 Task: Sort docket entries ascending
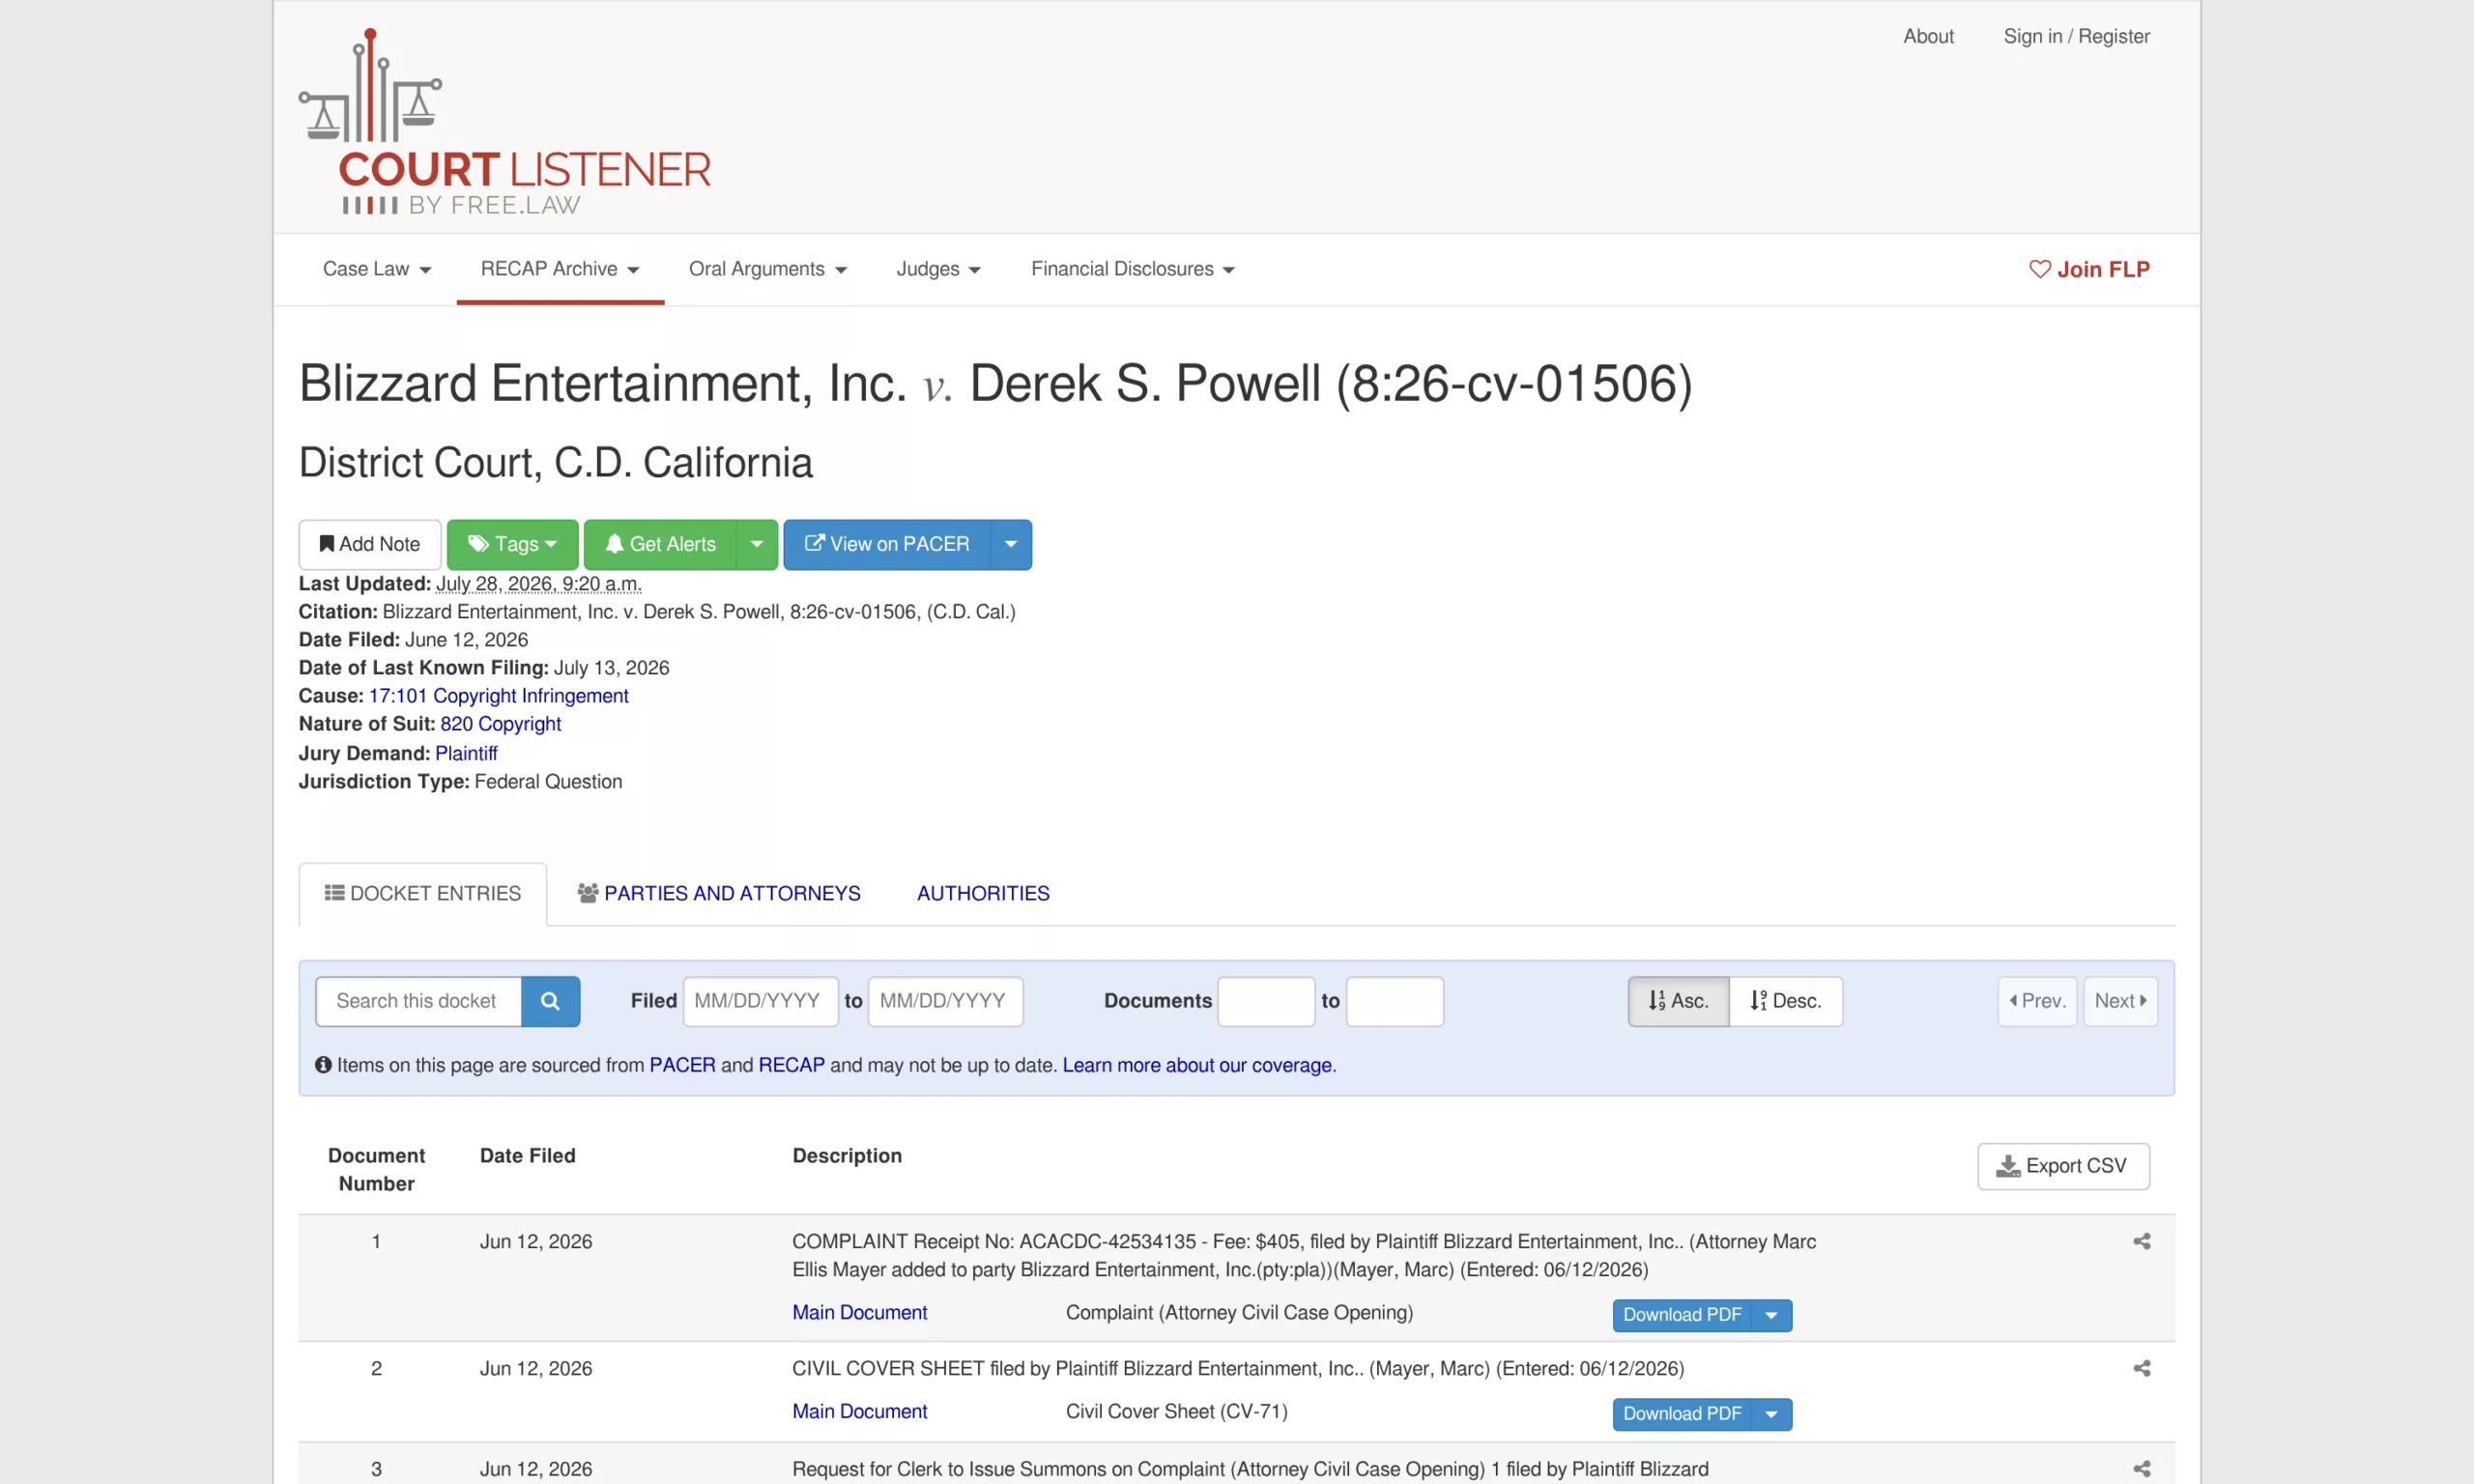(1678, 1001)
